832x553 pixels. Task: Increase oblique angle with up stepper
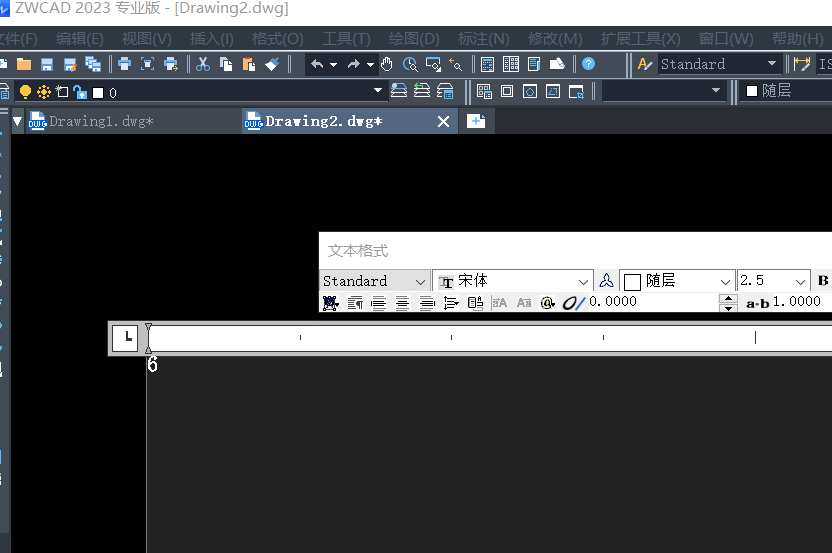pos(728,298)
